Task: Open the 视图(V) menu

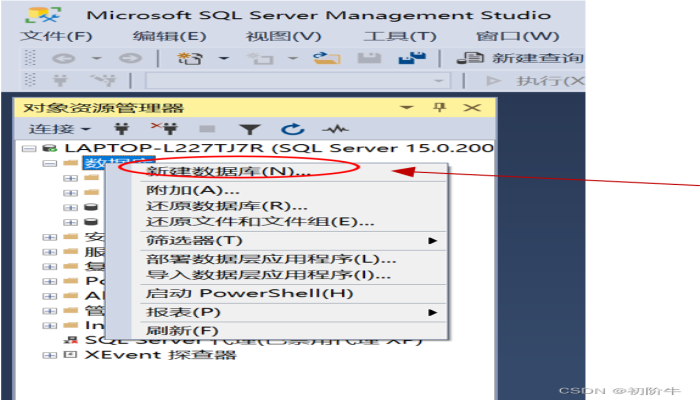Action: [x=283, y=36]
